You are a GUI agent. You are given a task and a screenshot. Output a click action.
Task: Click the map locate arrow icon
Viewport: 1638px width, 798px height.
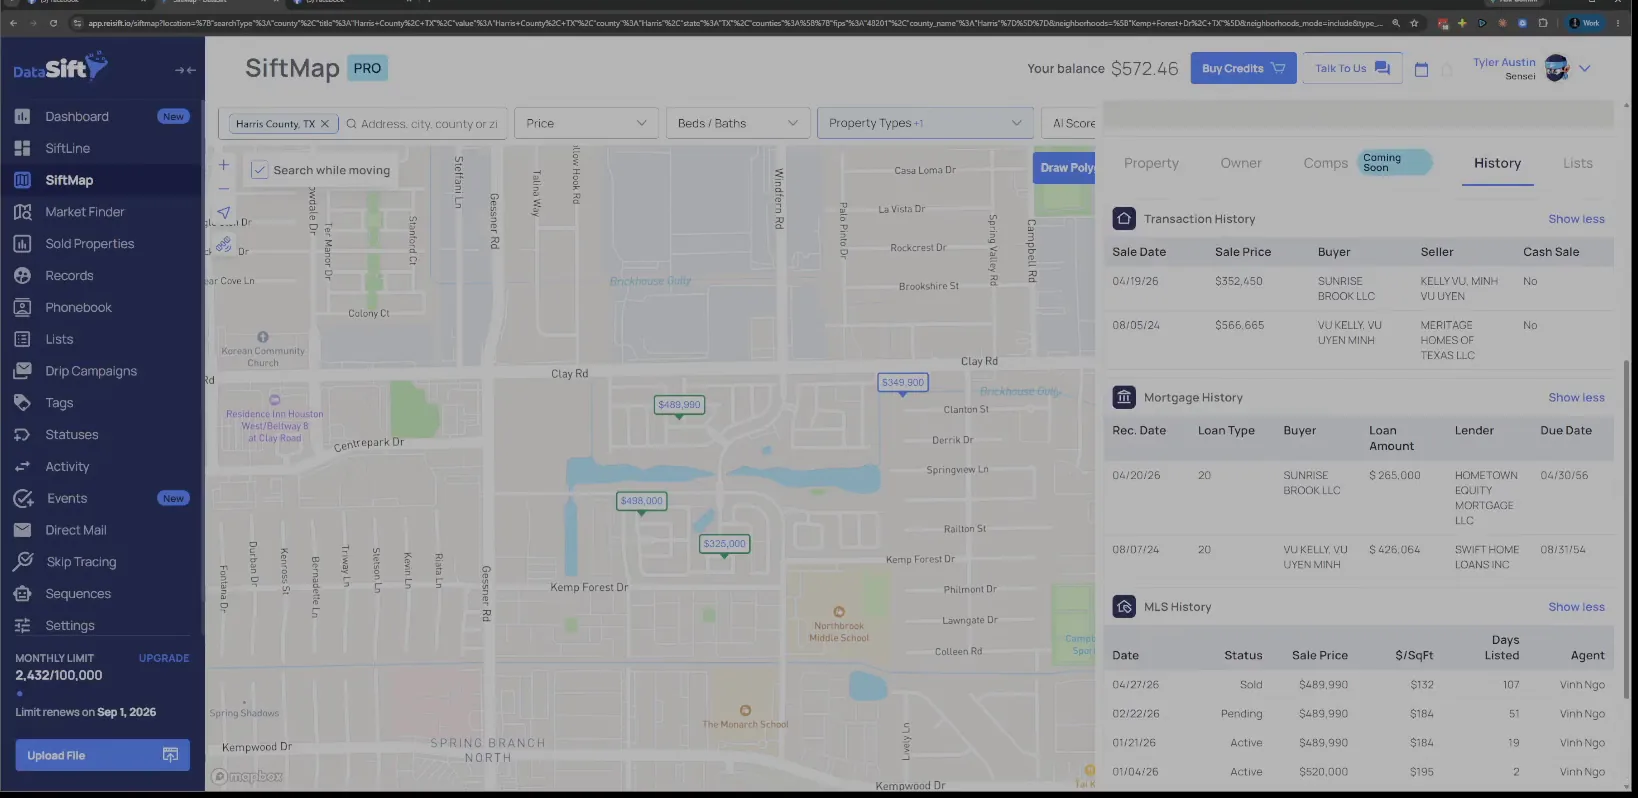coord(224,213)
